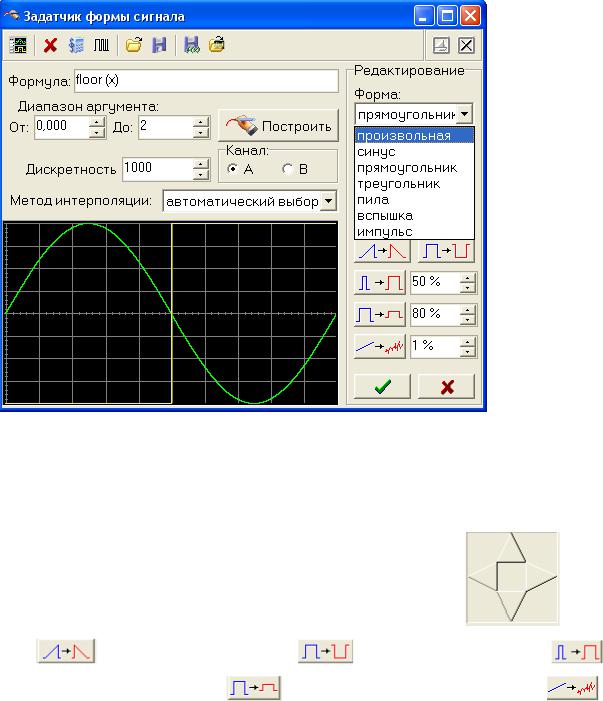603x701 pixels.
Task: Increase До value with up arrow
Action: [x=201, y=122]
